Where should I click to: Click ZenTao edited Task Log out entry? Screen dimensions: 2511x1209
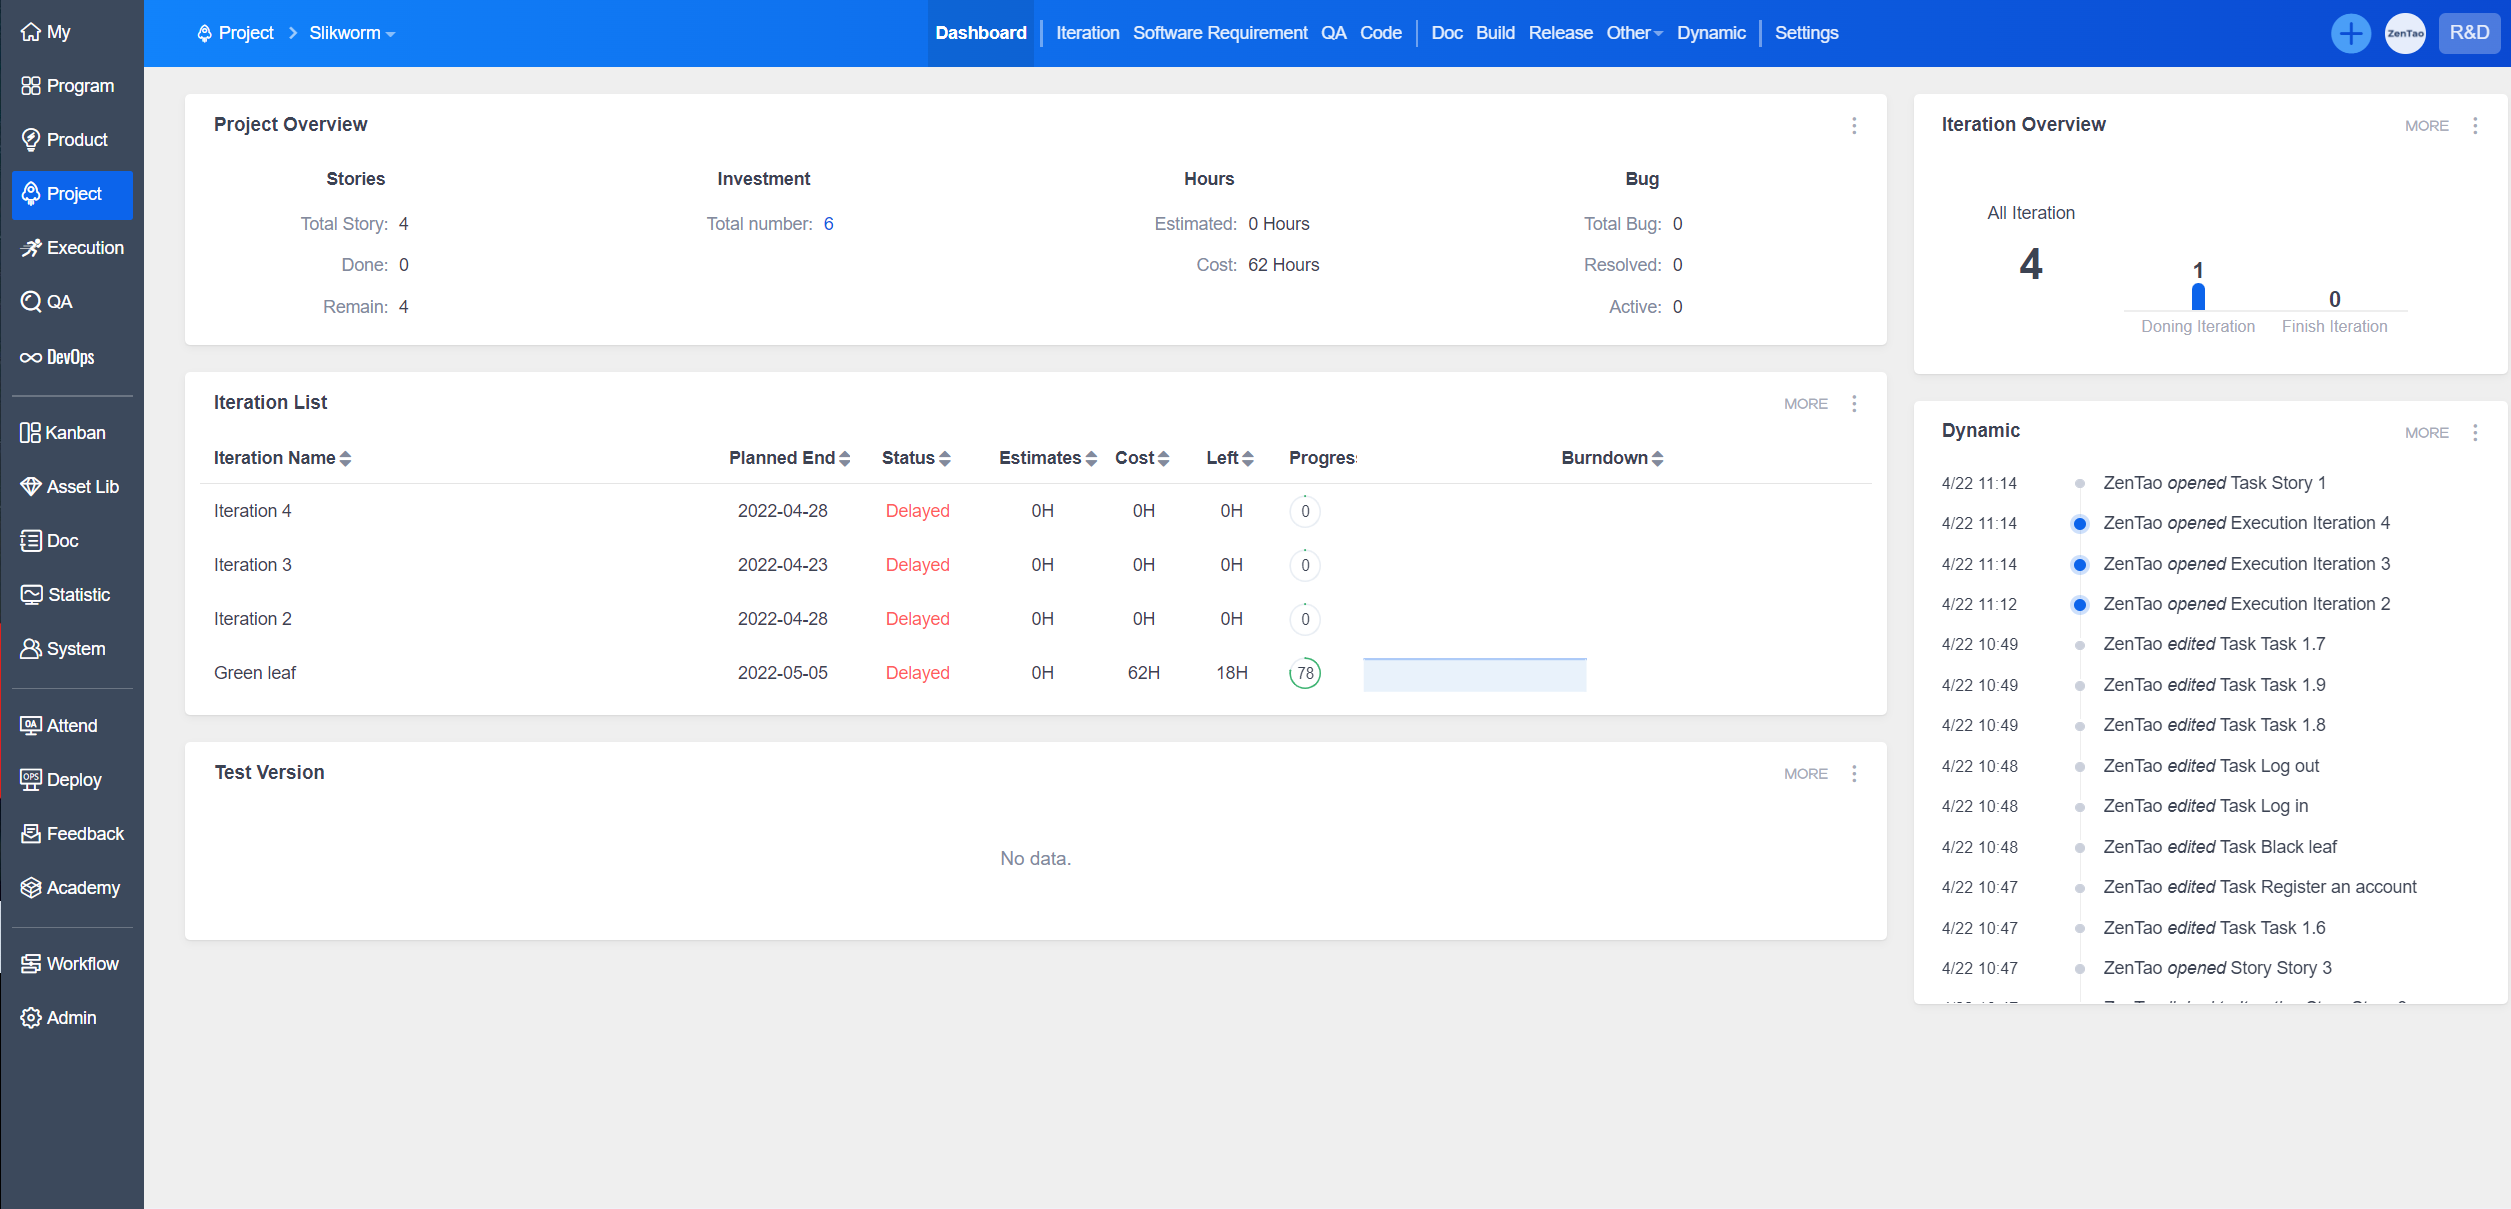click(x=2210, y=766)
